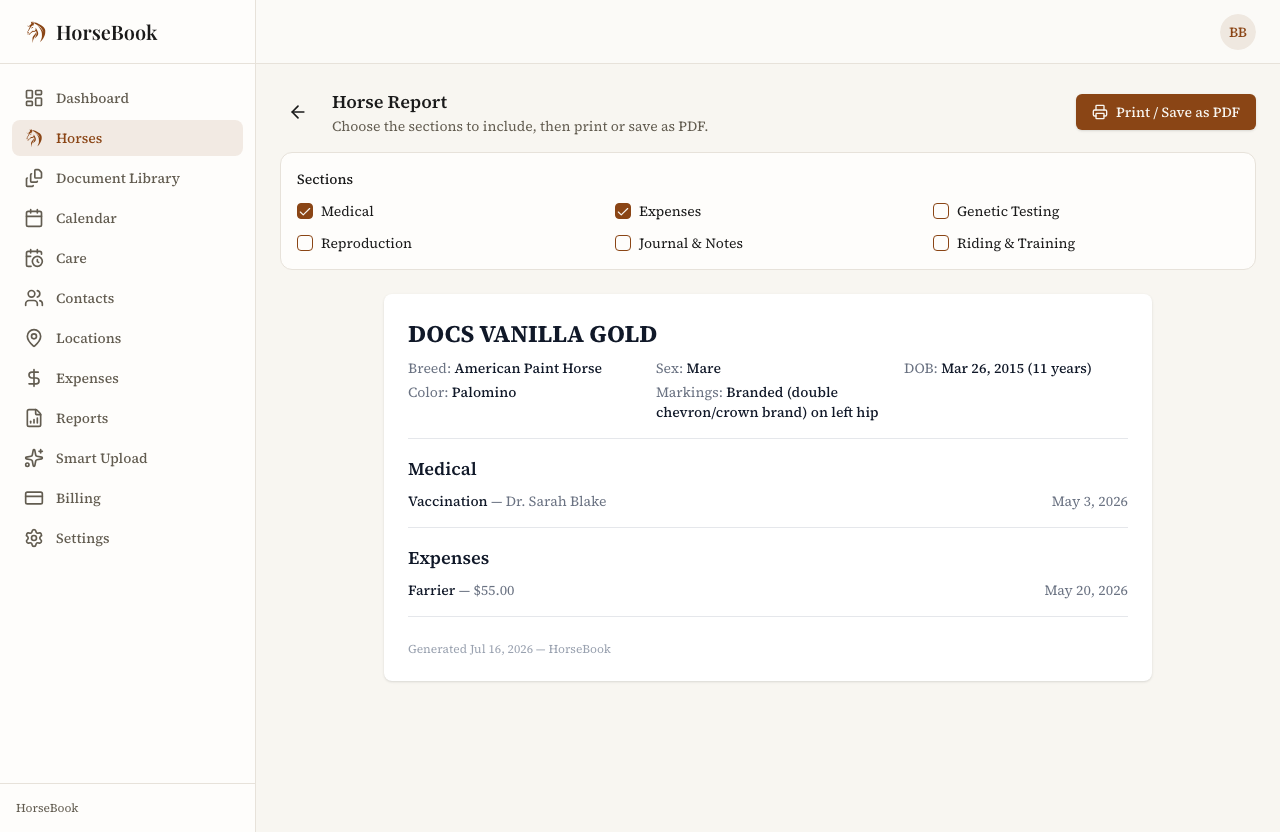
Task: Click the HorseBook footer text in sidebar
Action: (x=47, y=808)
